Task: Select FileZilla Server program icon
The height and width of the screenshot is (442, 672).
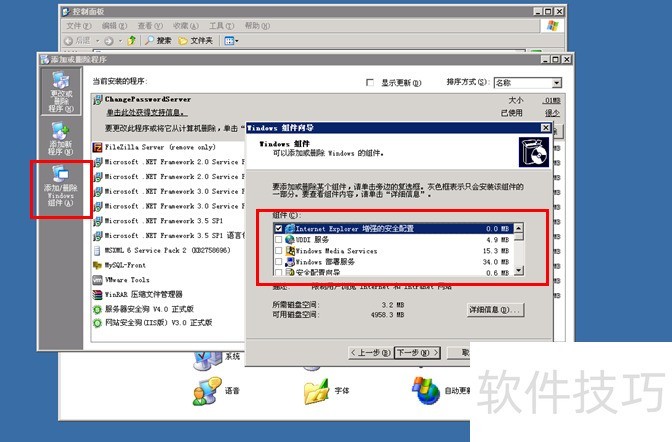Action: (x=97, y=147)
